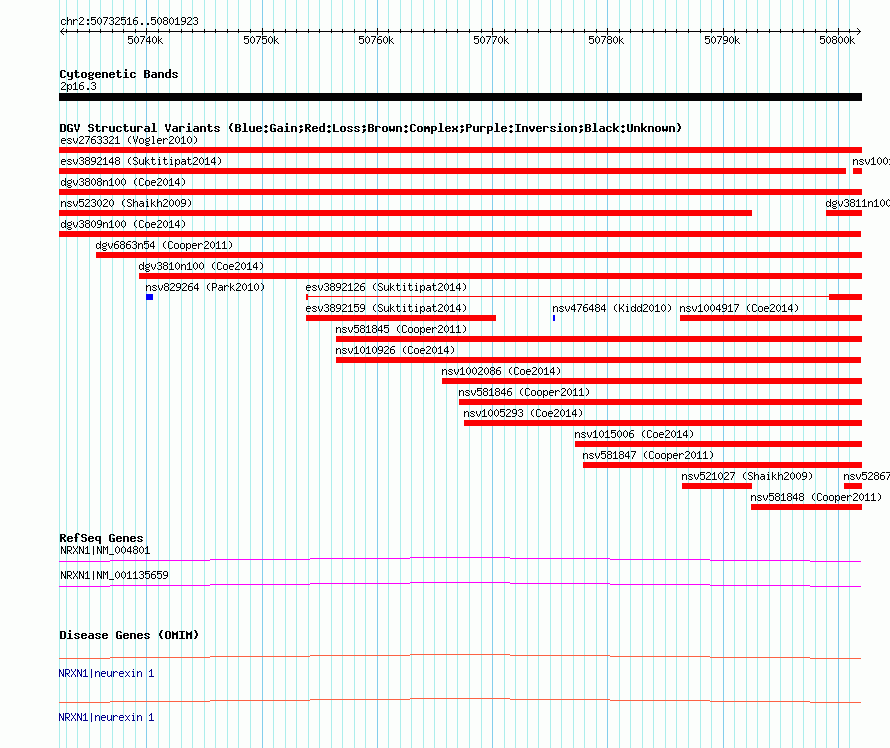Click the blue nsv829264 gain variant box

coord(149,297)
